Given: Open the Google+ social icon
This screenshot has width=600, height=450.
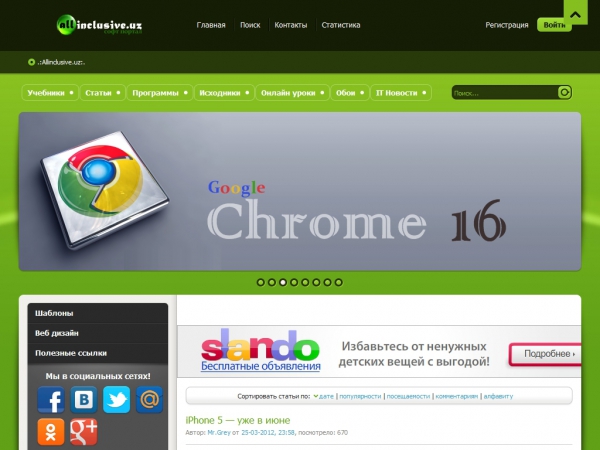Looking at the screenshot, I should [84, 432].
